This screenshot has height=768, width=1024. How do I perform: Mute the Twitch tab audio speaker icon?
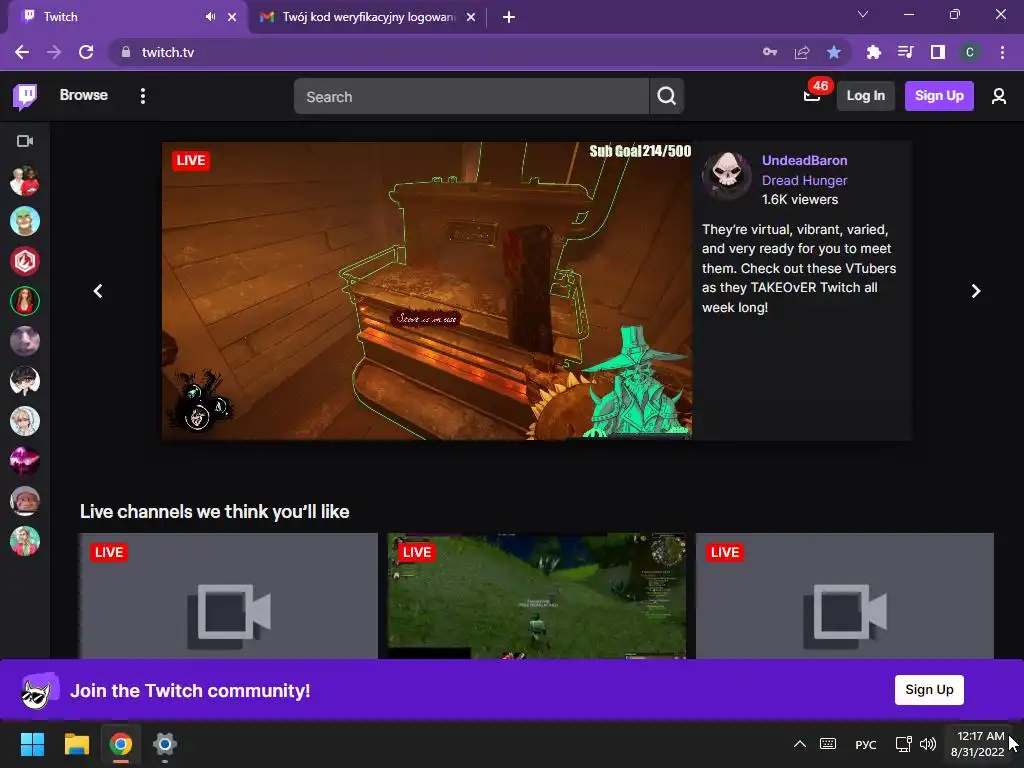pos(210,17)
